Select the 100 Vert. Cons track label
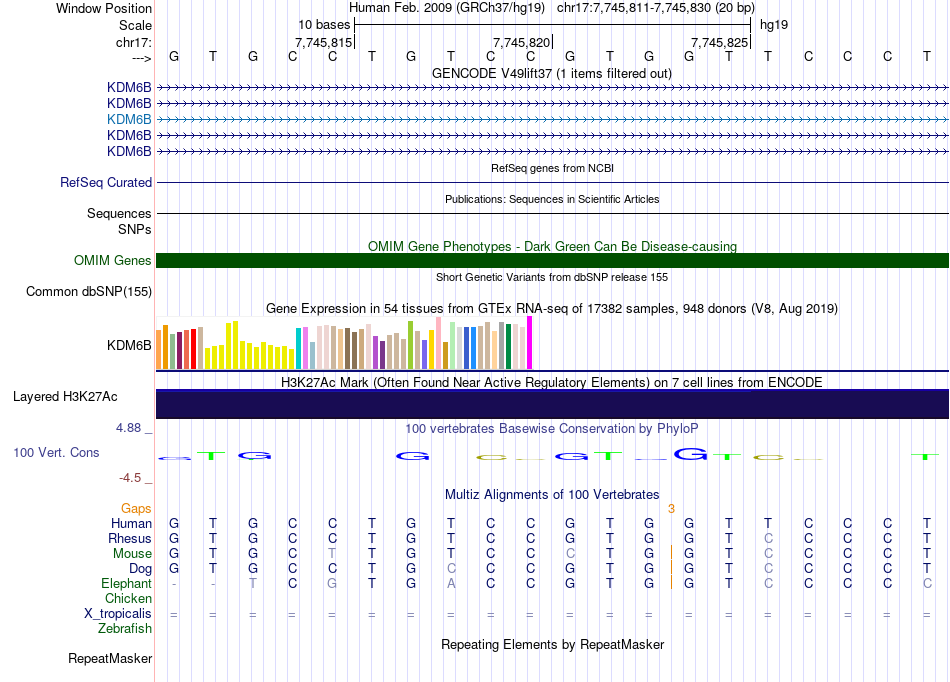Image resolution: width=950 pixels, height=682 pixels. pos(56,453)
